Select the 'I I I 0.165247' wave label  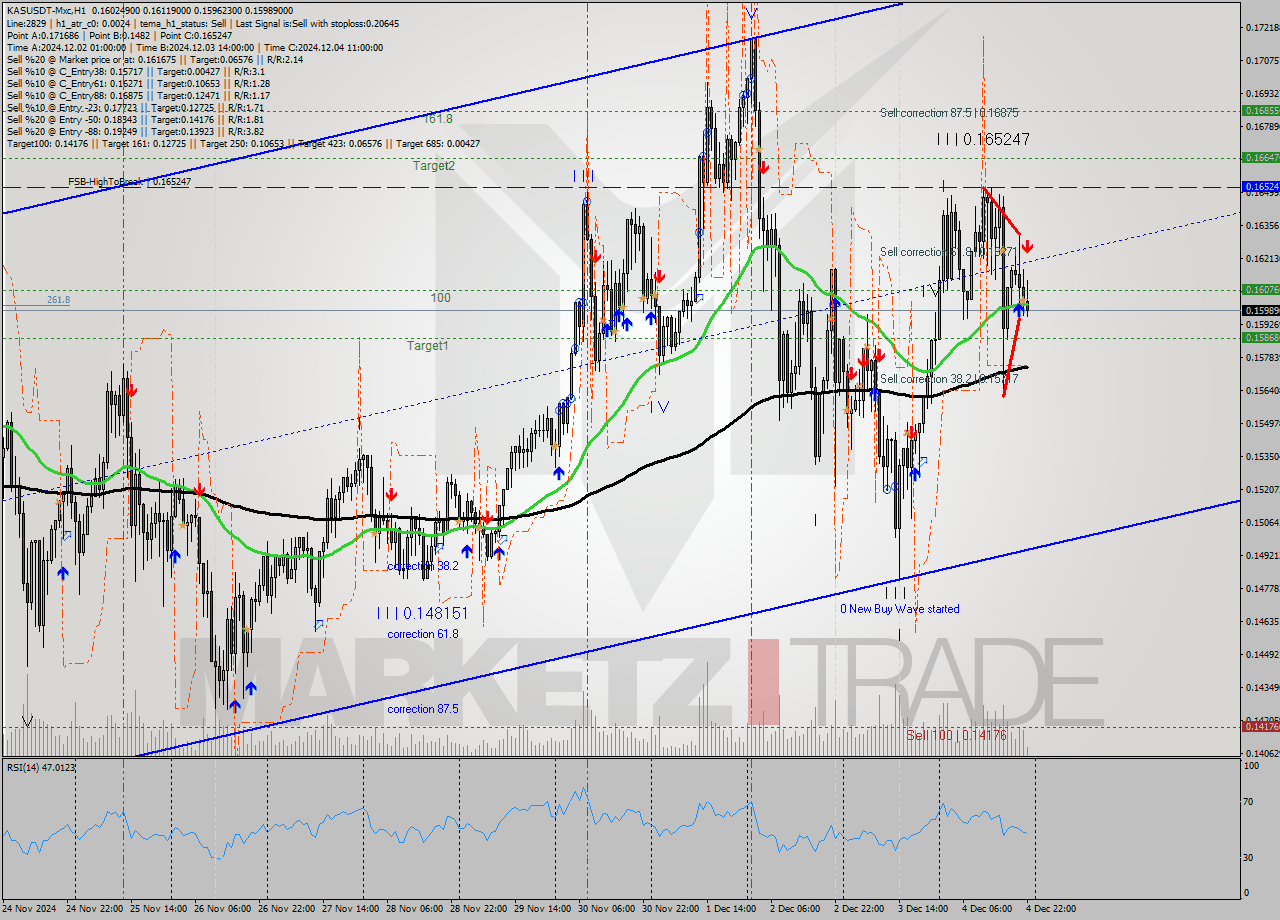[983, 140]
